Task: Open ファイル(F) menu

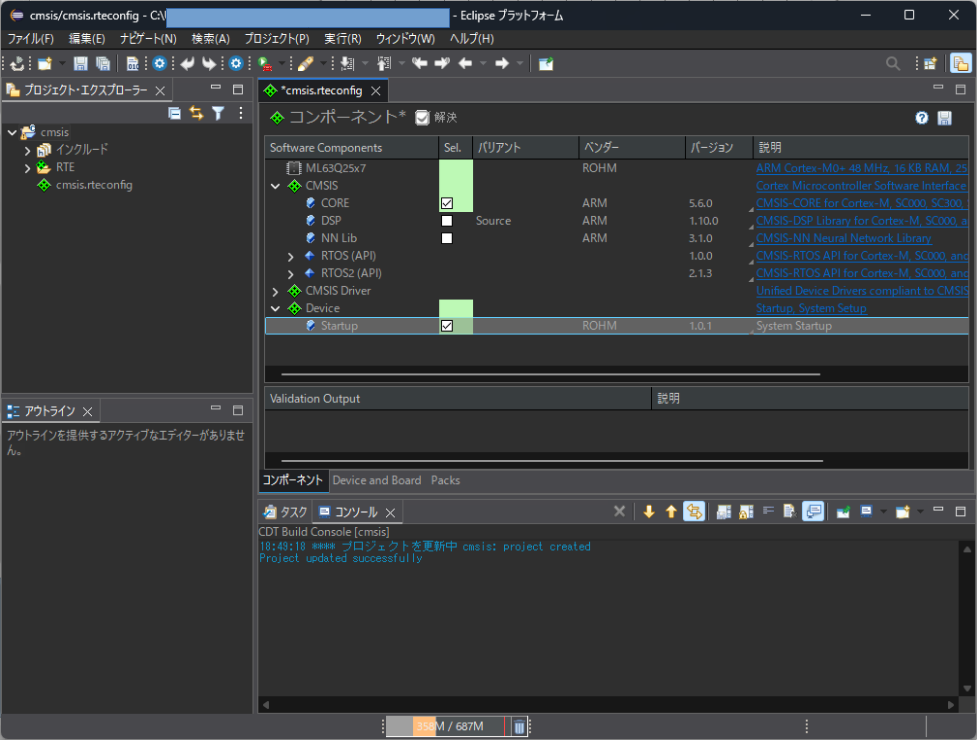Action: pyautogui.click(x=31, y=39)
